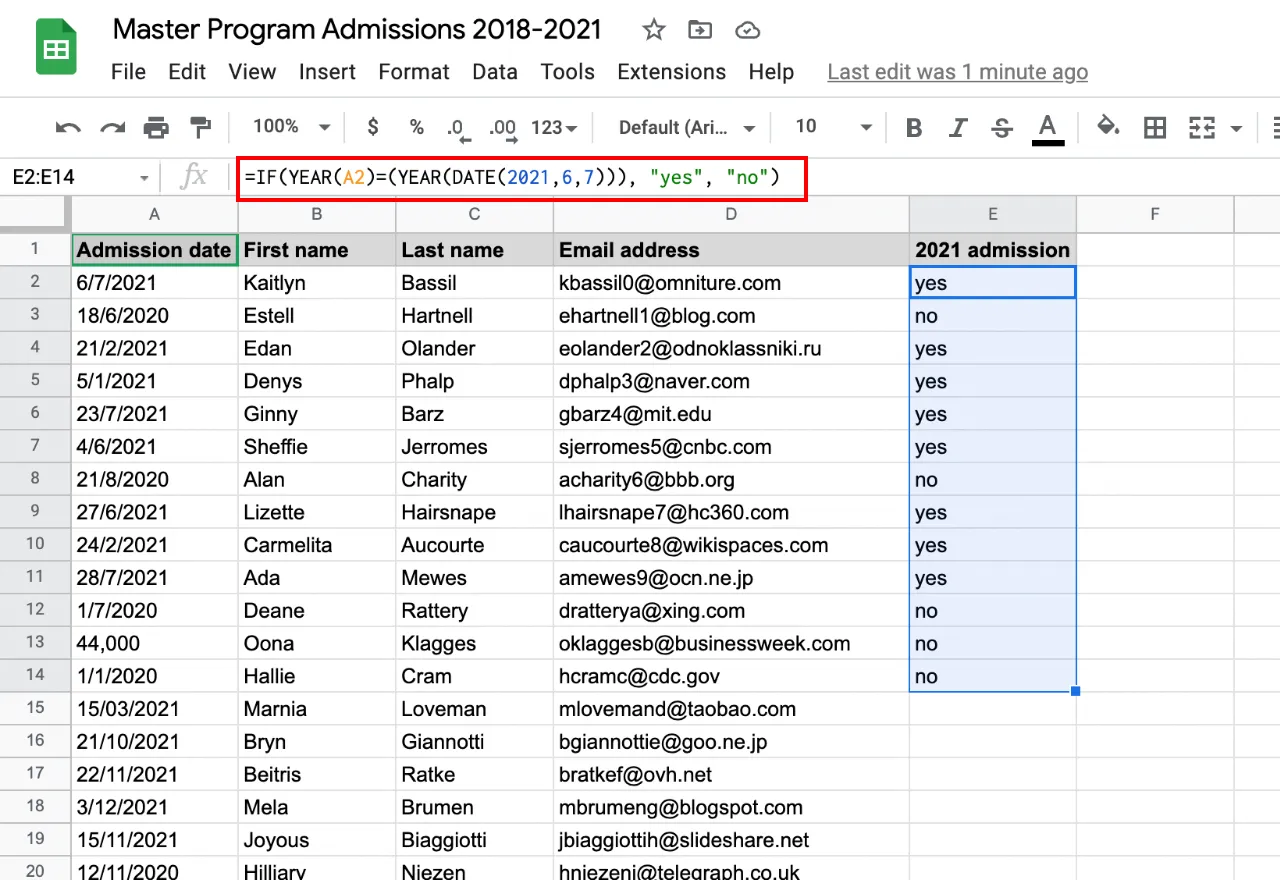Click the Print icon
The image size is (1280, 880).
(x=156, y=127)
